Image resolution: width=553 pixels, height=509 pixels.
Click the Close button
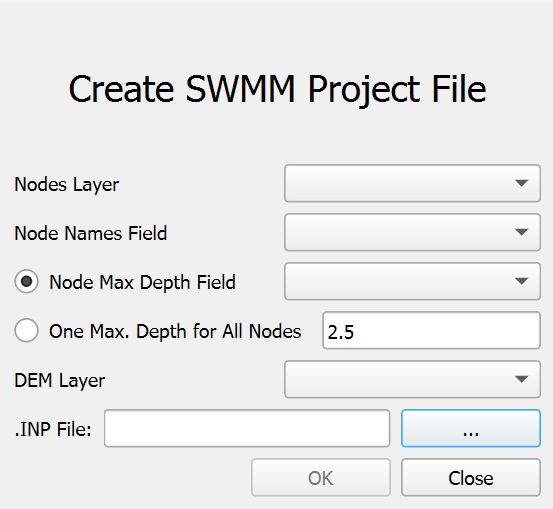tap(471, 477)
